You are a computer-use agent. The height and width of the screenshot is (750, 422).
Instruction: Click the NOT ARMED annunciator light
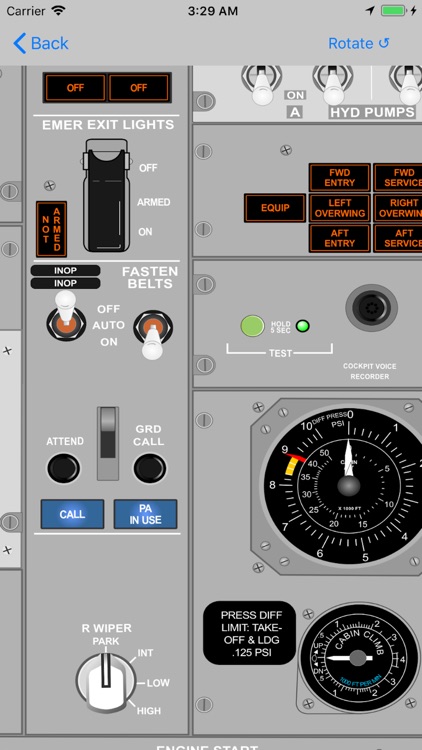(x=52, y=229)
